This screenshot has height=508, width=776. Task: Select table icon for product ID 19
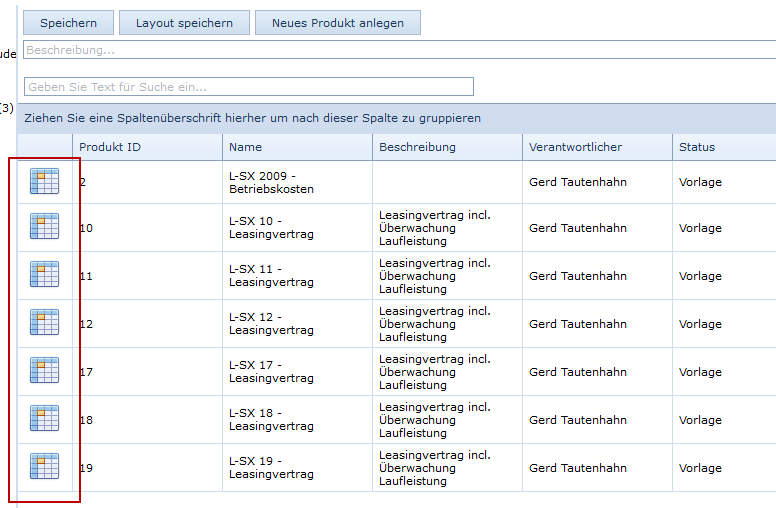(x=45, y=467)
